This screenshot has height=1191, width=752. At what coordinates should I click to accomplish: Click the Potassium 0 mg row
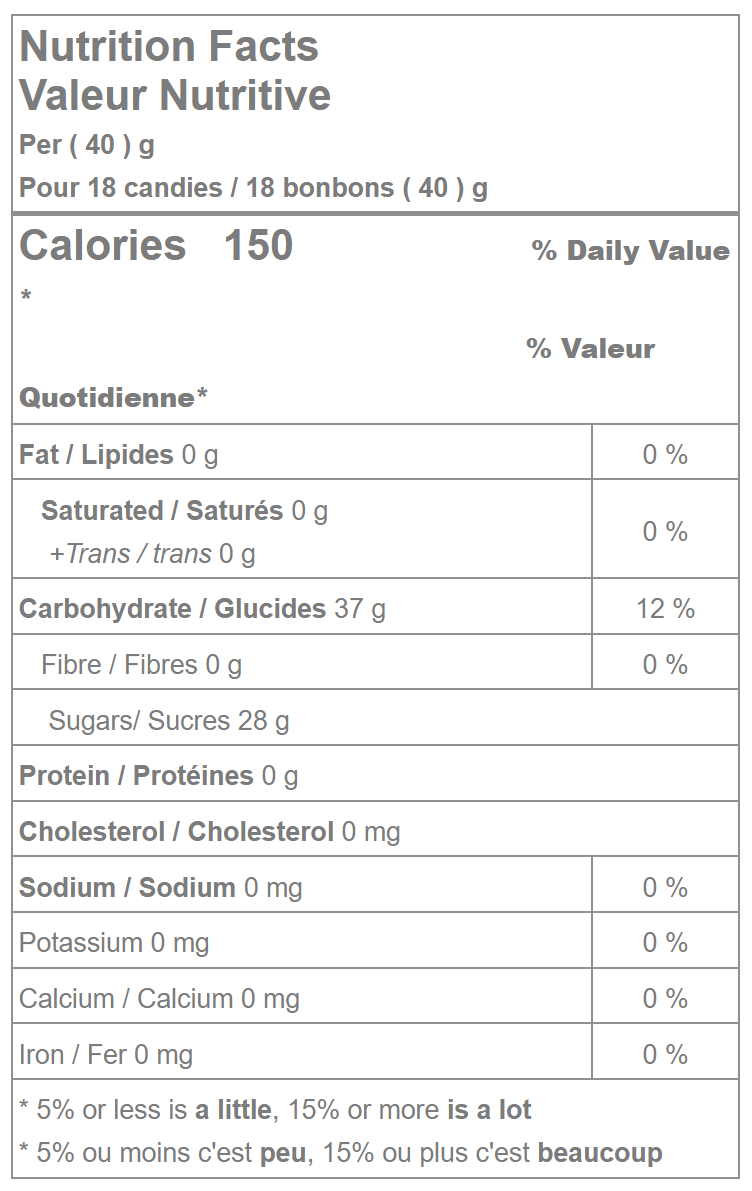click(114, 943)
